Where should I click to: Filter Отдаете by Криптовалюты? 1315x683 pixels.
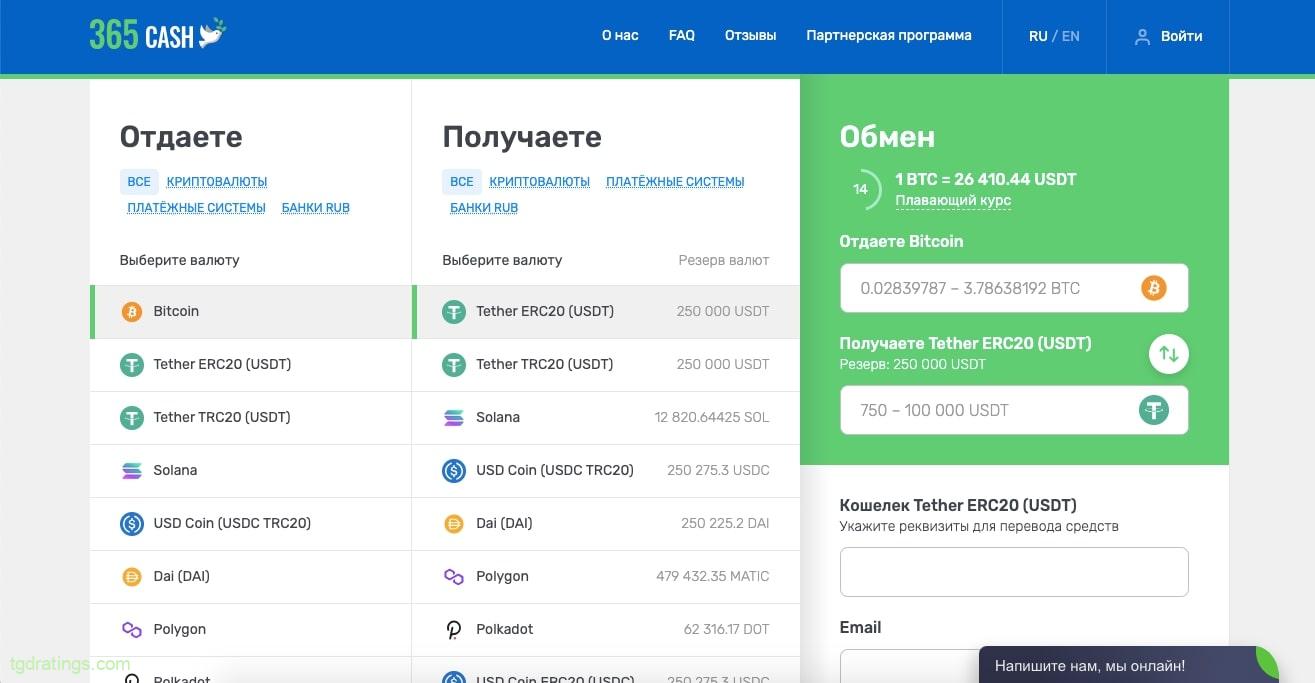click(217, 182)
